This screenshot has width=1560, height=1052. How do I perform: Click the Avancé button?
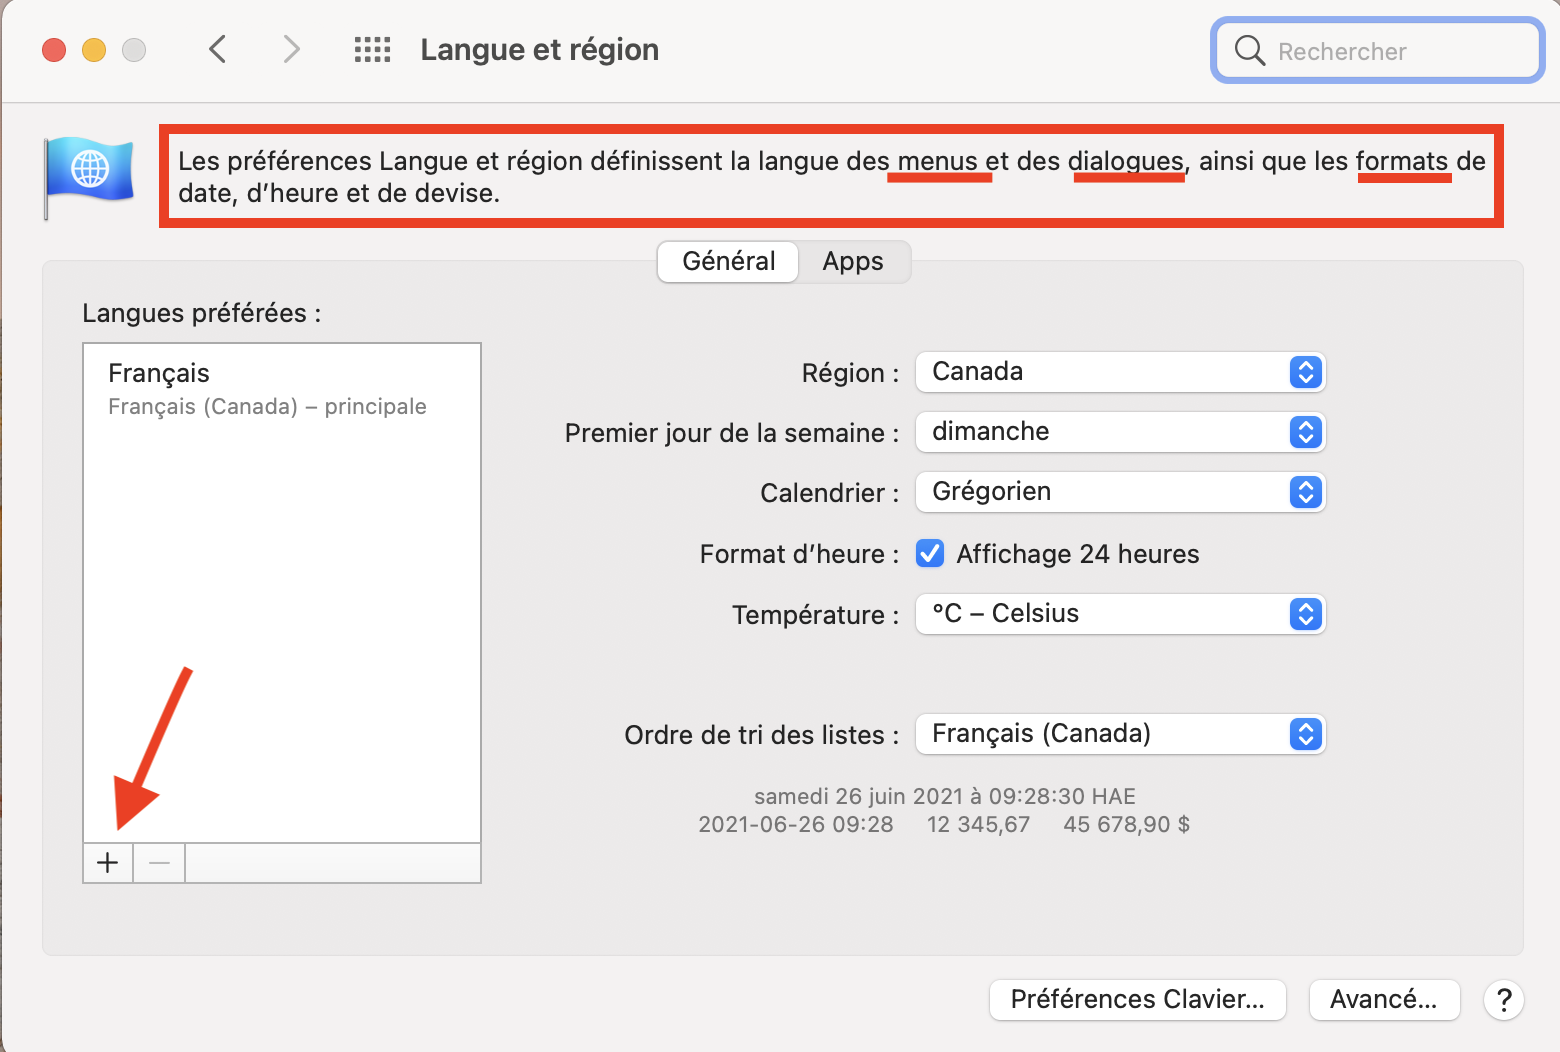point(1384,999)
